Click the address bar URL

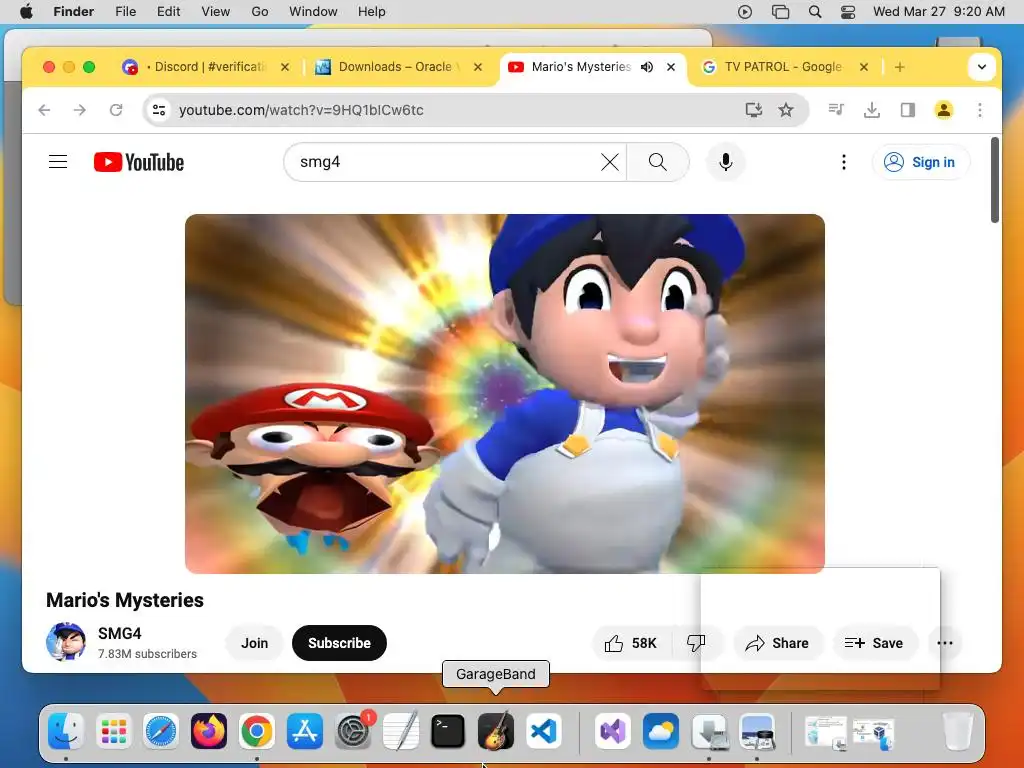301,110
